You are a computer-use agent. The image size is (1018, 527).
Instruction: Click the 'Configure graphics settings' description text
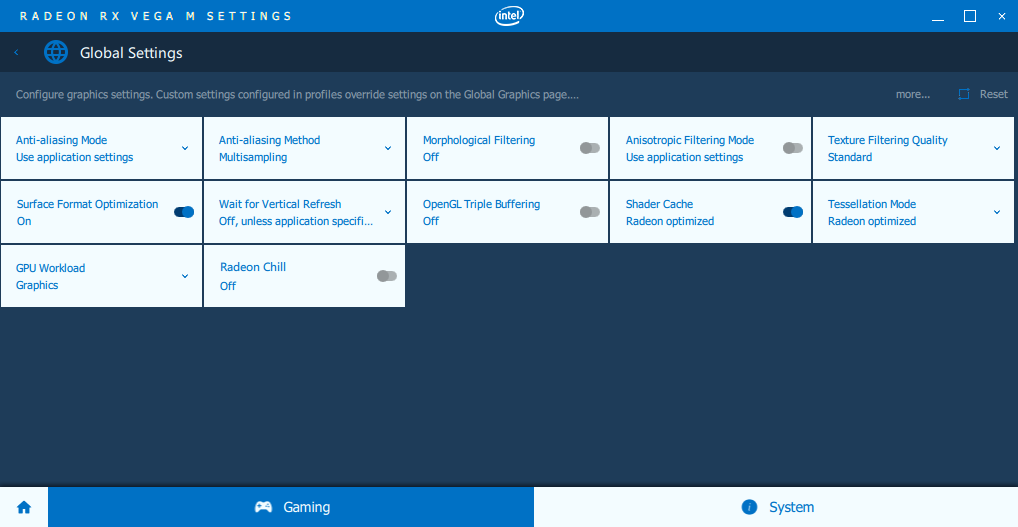pyautogui.click(x=297, y=94)
